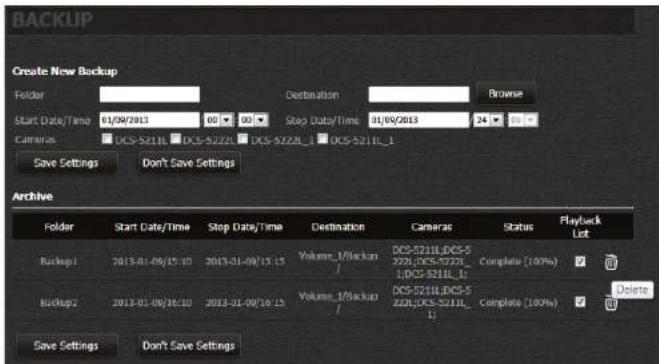Click Backup1 start time 2013-01-09/15:10
This screenshot has width=659, height=364.
point(152,261)
